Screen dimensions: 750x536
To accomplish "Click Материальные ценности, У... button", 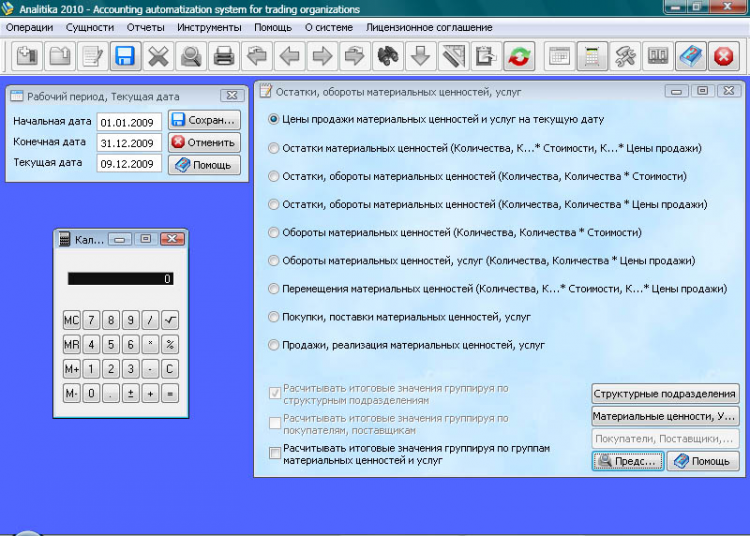I will pos(665,416).
